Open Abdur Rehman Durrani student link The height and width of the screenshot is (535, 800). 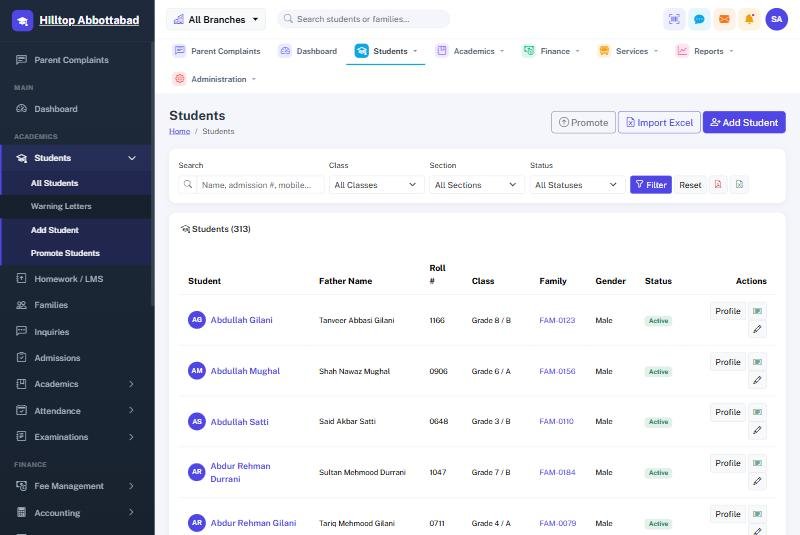[240, 472]
